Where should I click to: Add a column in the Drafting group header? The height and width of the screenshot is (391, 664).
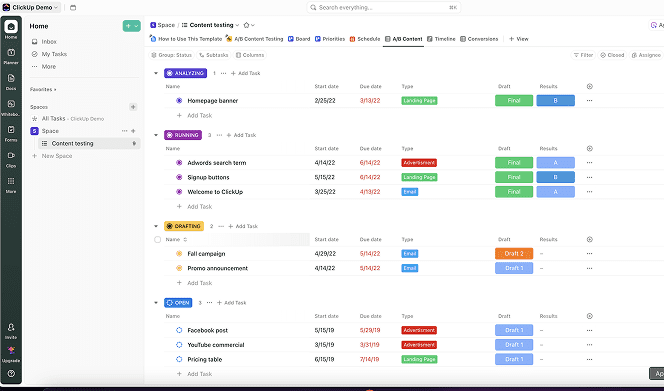[589, 239]
